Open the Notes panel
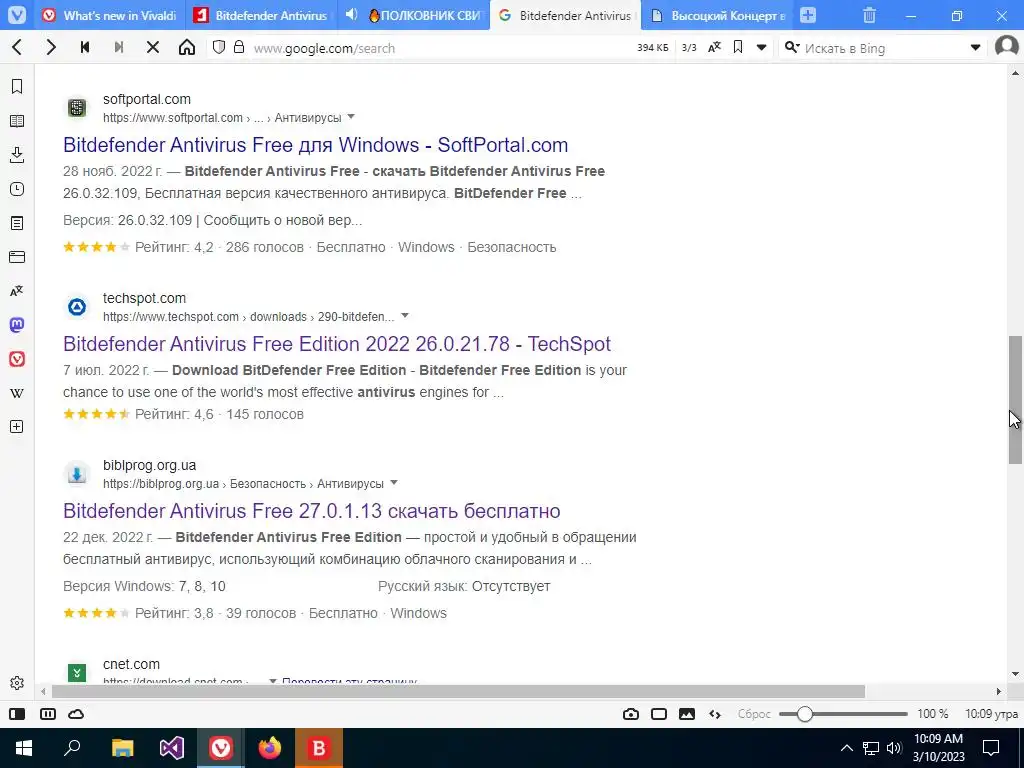This screenshot has height=768, width=1024. [17, 223]
